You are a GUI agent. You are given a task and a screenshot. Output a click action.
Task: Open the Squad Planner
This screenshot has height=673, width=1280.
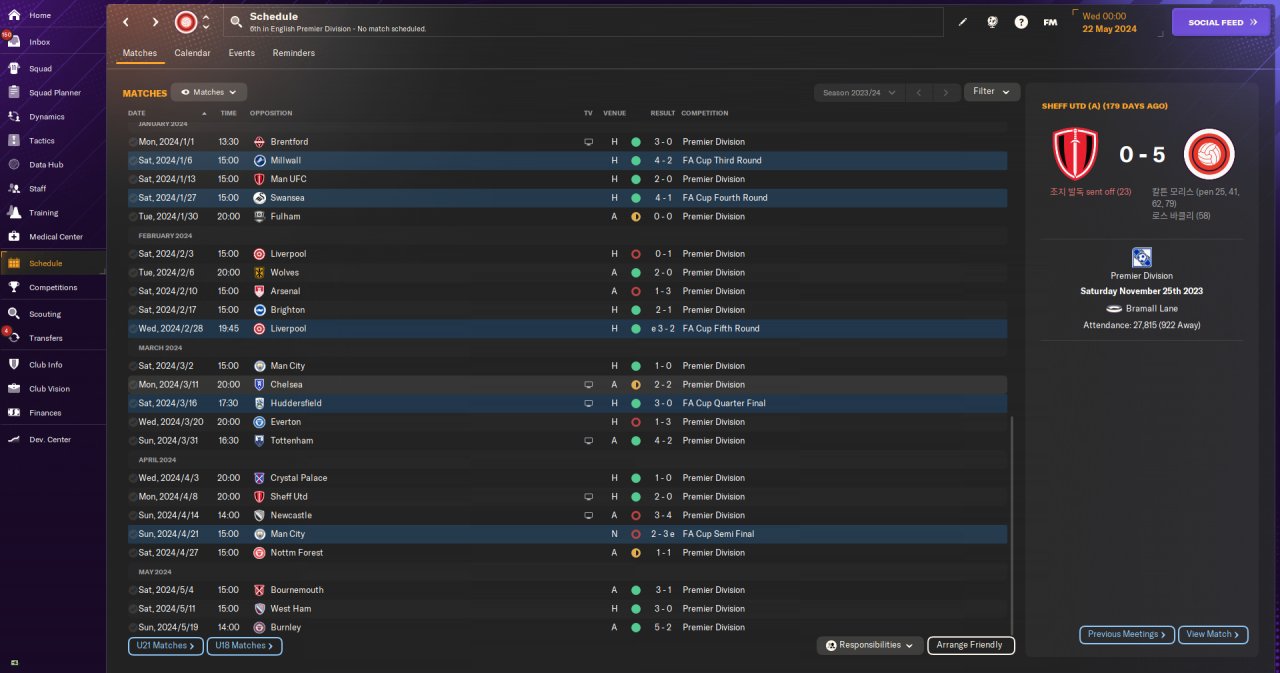coord(55,93)
